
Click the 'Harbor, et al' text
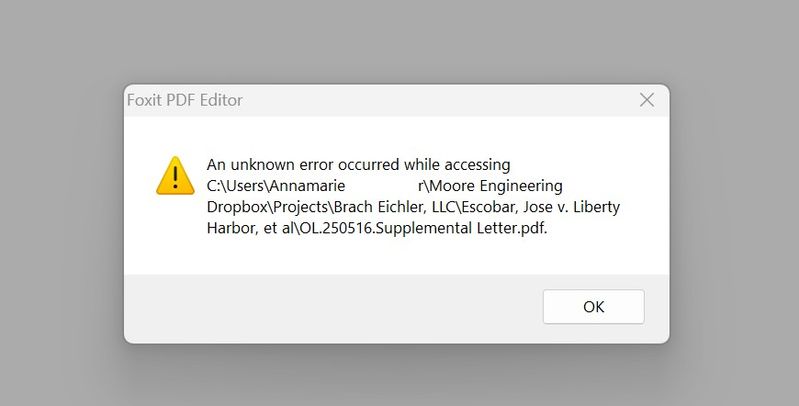click(250, 228)
